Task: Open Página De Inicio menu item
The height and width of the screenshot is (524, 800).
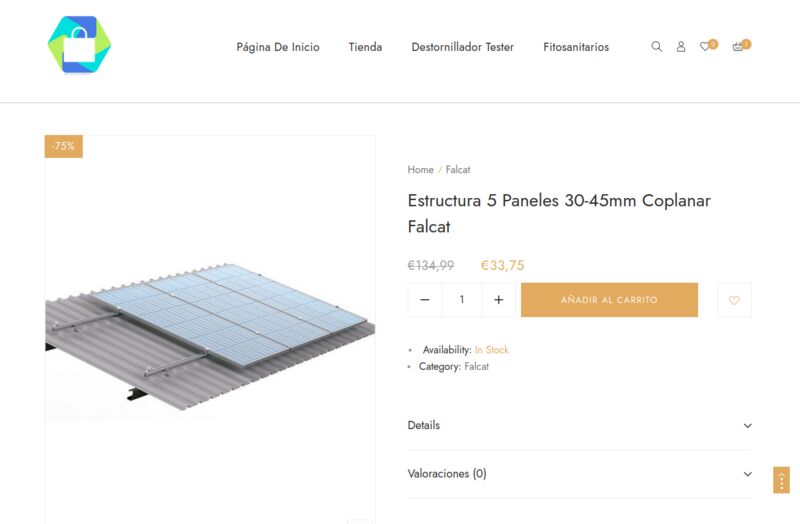Action: point(278,47)
